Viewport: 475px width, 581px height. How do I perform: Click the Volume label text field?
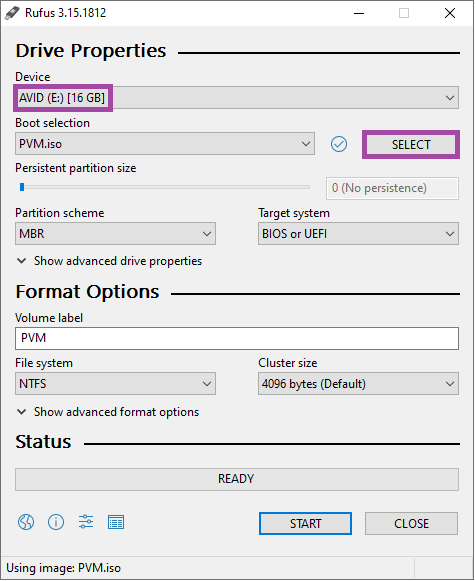(237, 338)
